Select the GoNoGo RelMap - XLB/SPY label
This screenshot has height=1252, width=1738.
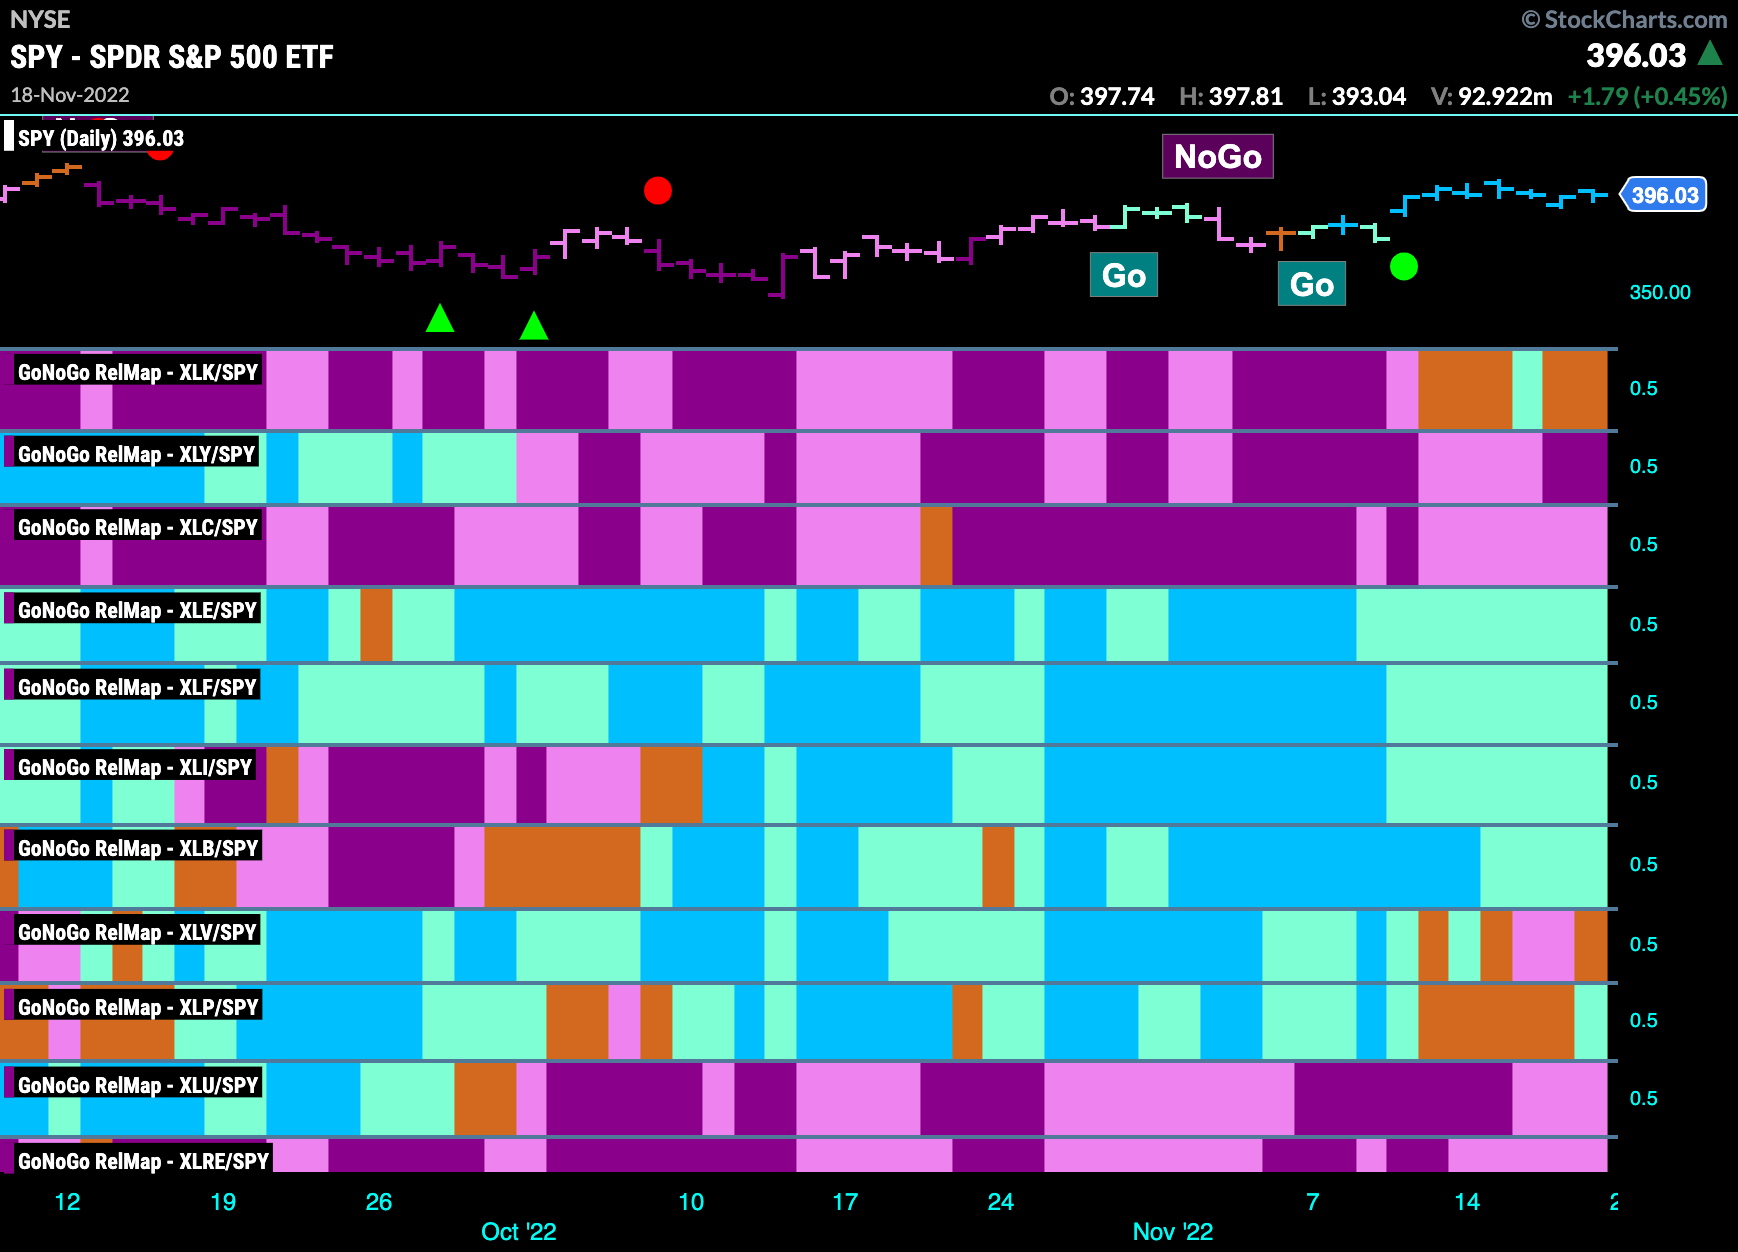click(x=138, y=848)
